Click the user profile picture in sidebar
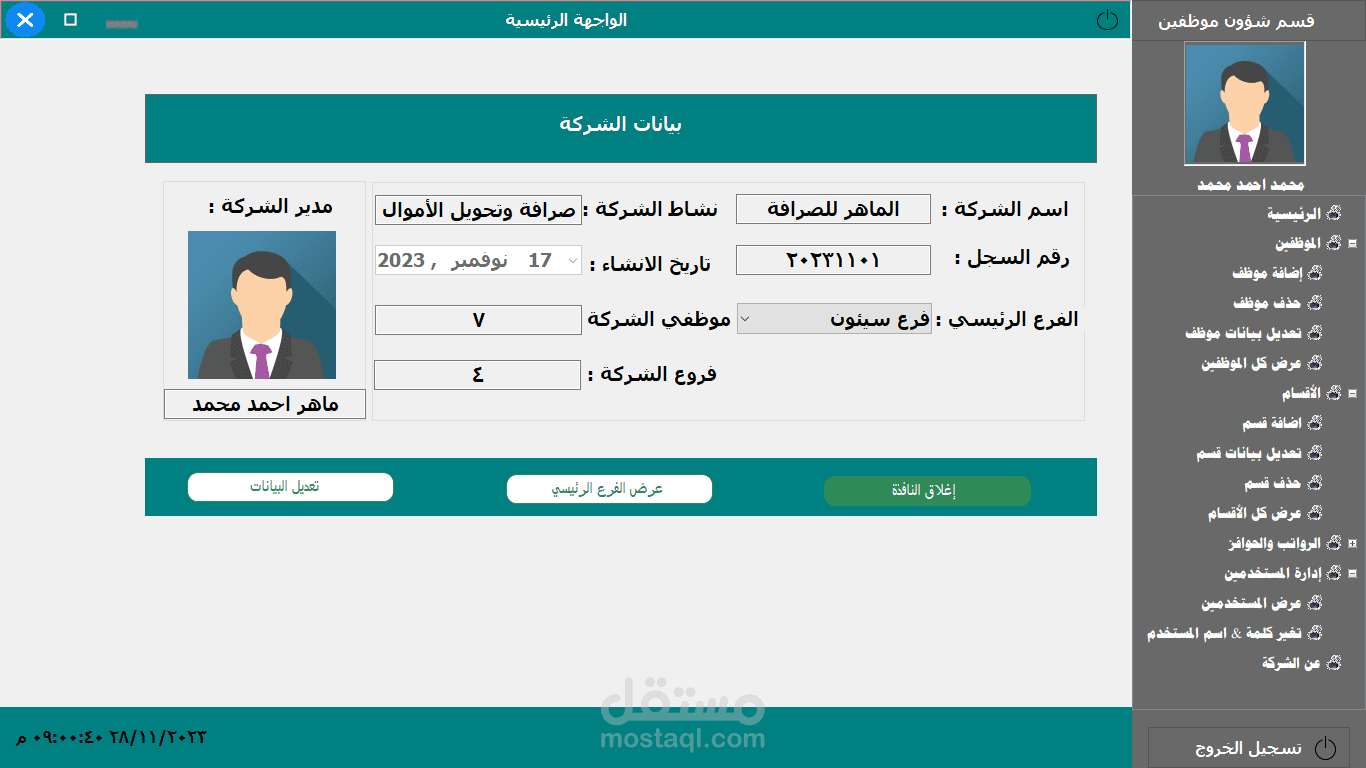 (x=1245, y=104)
